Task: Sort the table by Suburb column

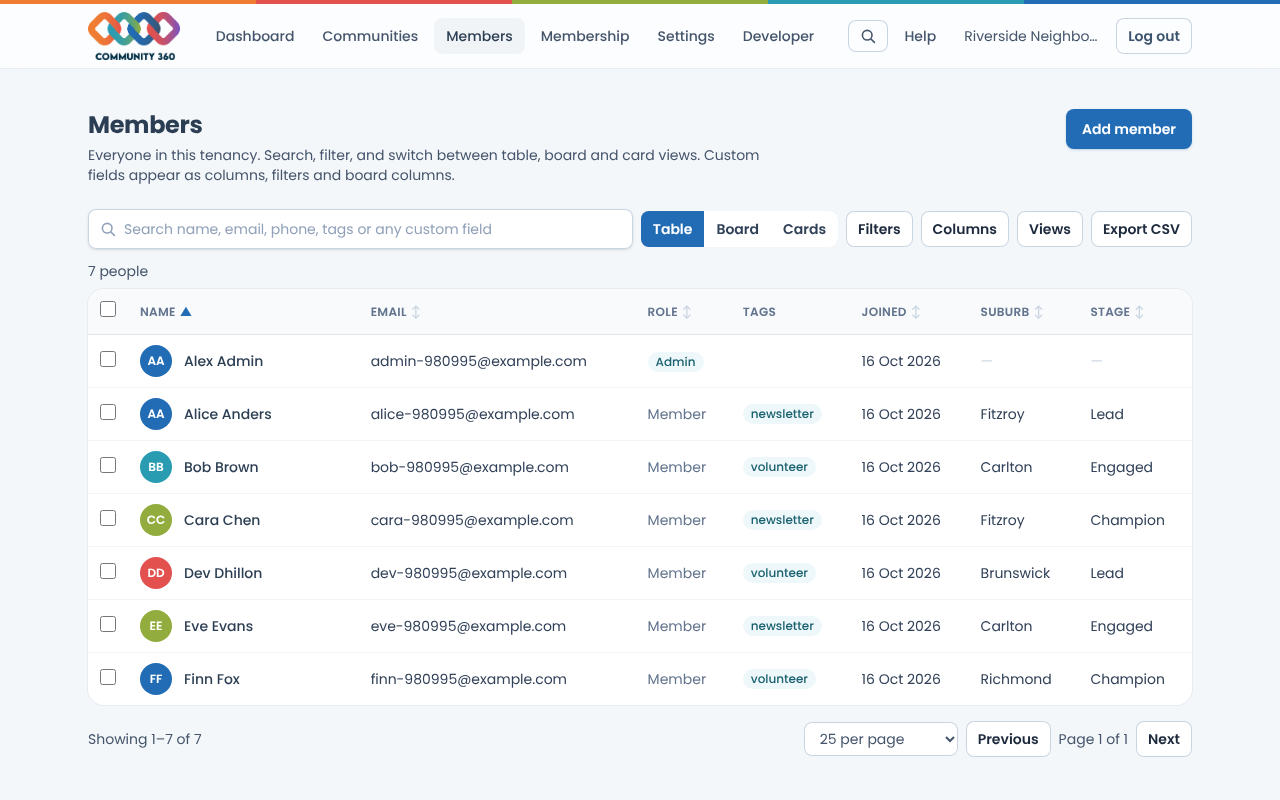Action: [x=1012, y=312]
